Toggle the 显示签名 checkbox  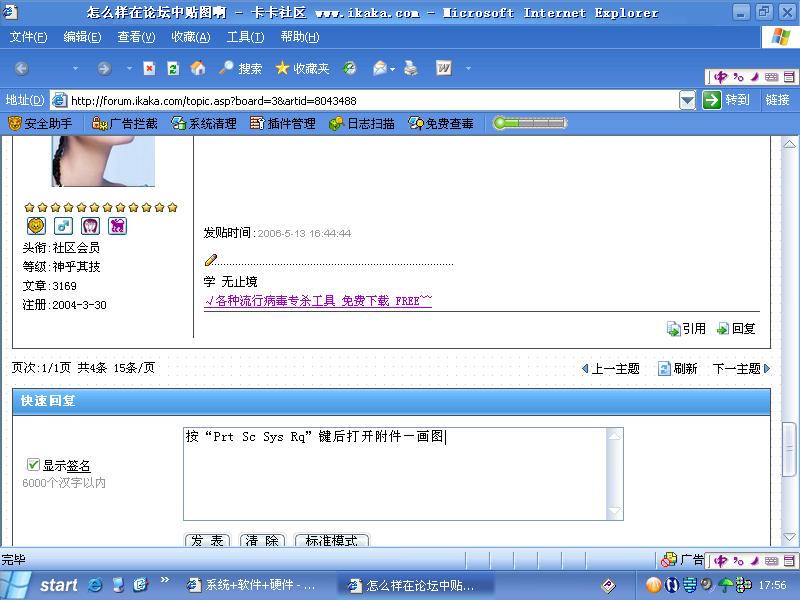click(x=33, y=464)
